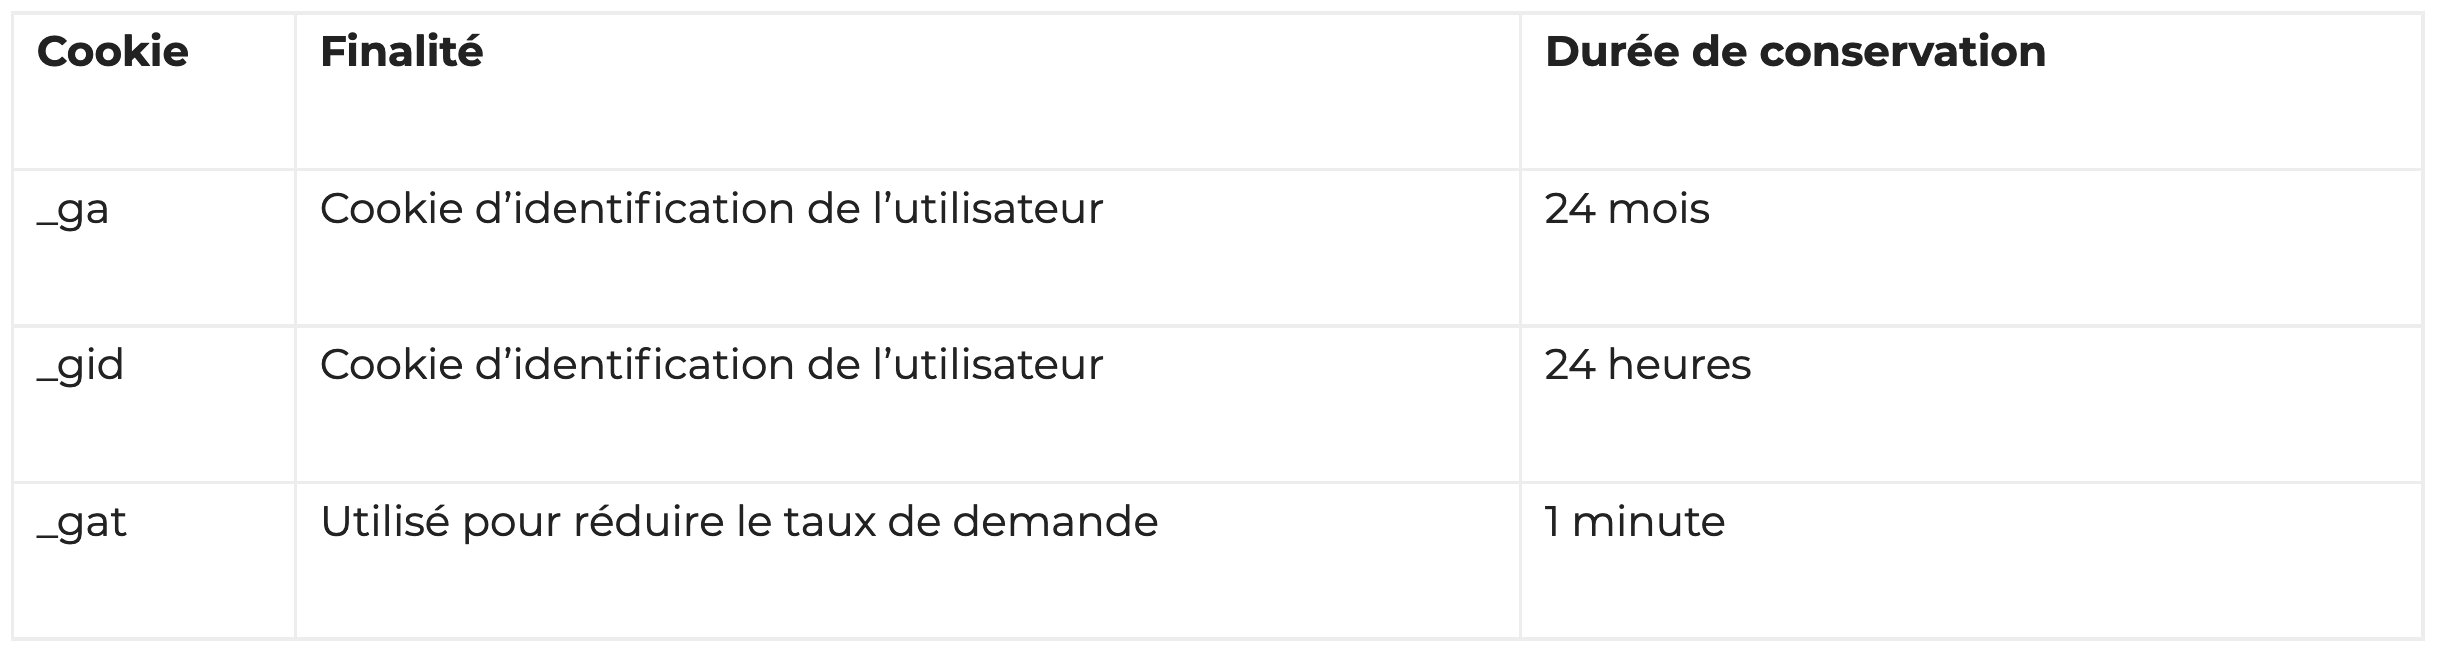Click the Cookie column header
The width and height of the screenshot is (2438, 654).
[112, 52]
